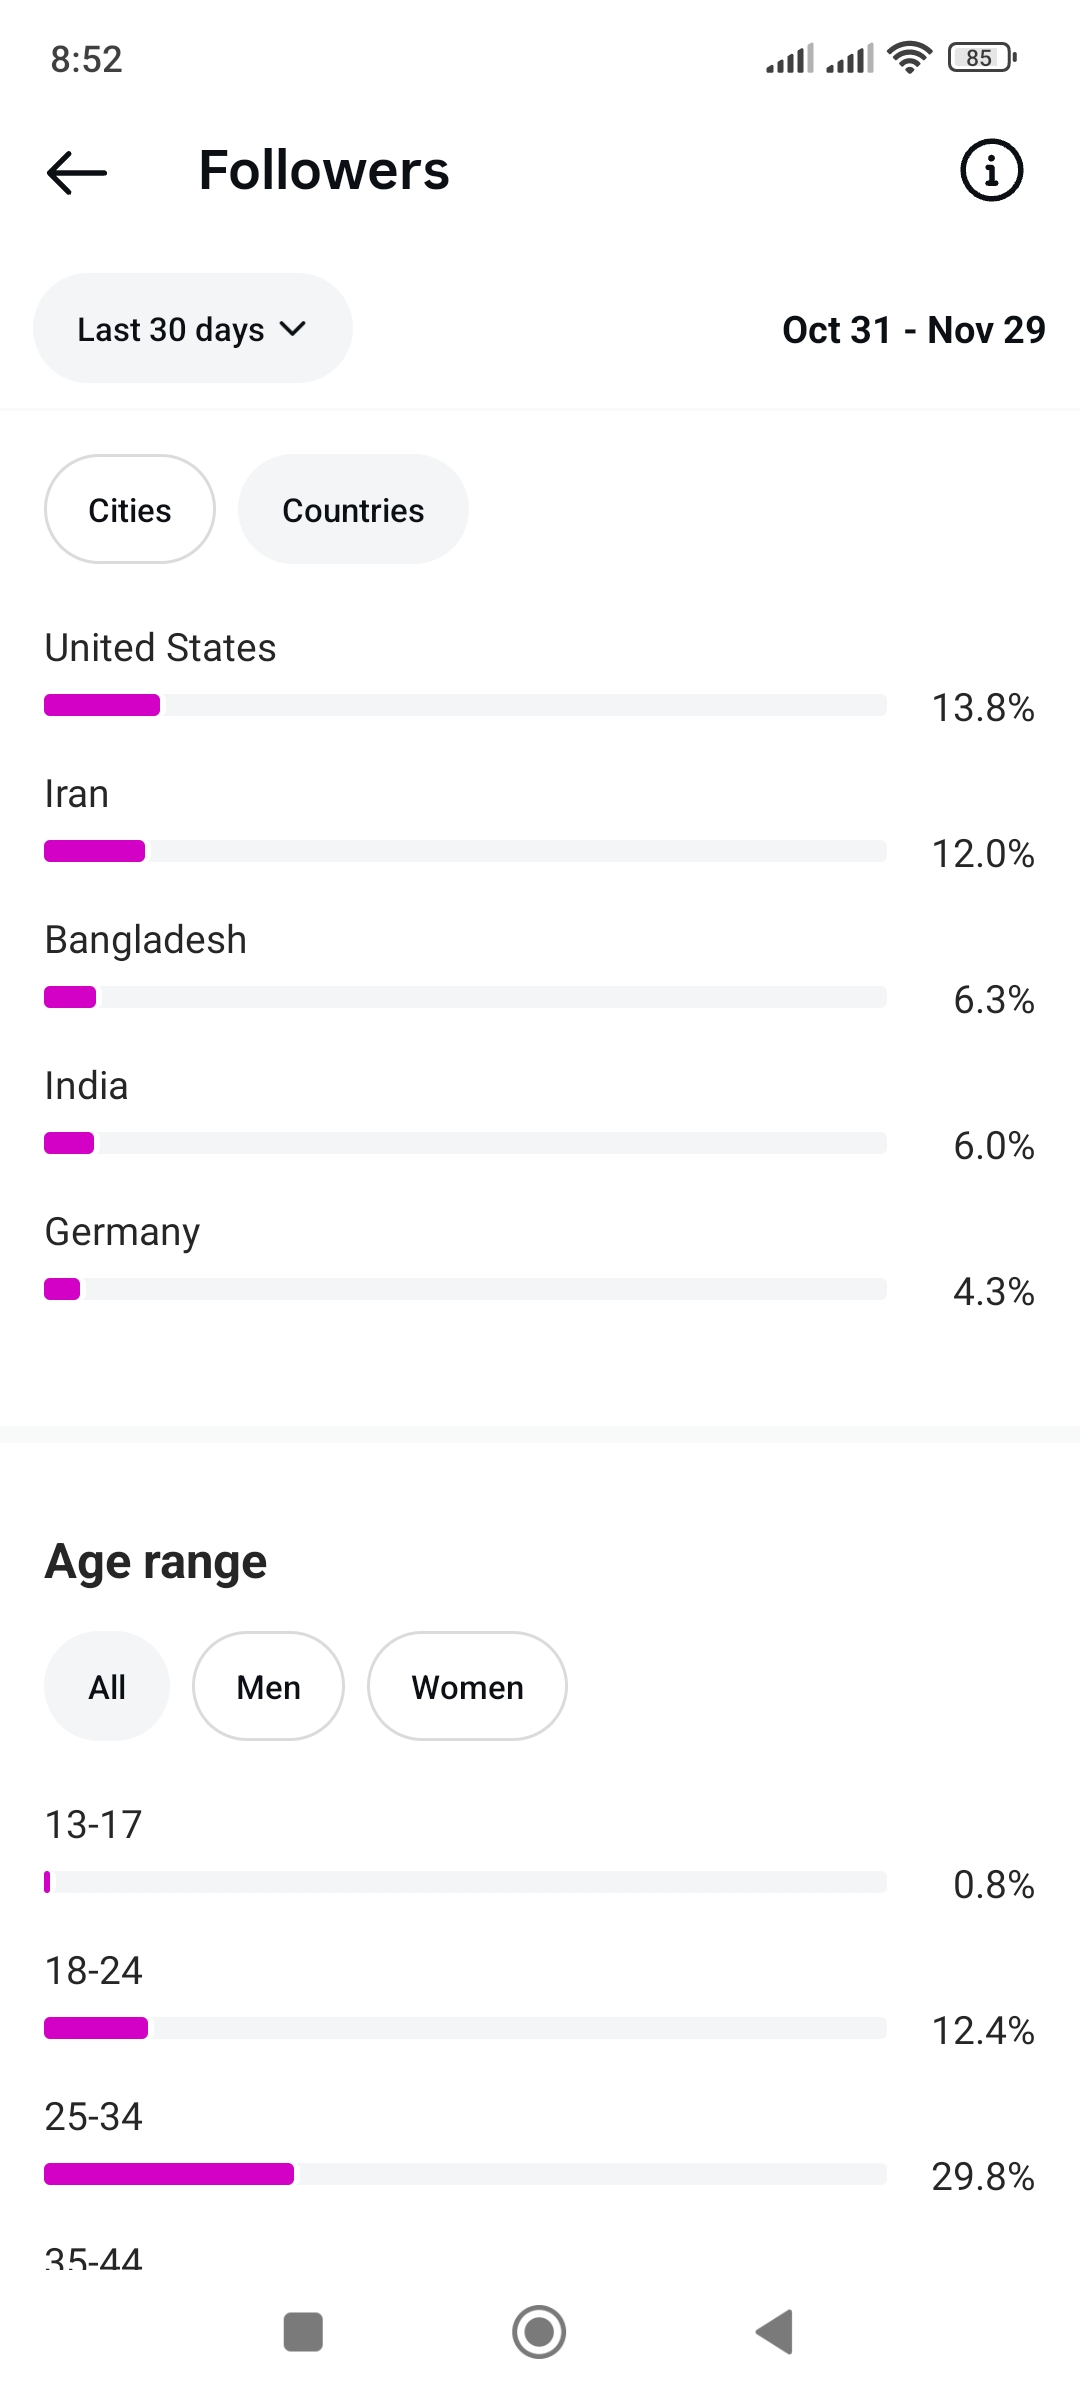Filter age range by Men
The height and width of the screenshot is (2400, 1080).
click(x=268, y=1687)
